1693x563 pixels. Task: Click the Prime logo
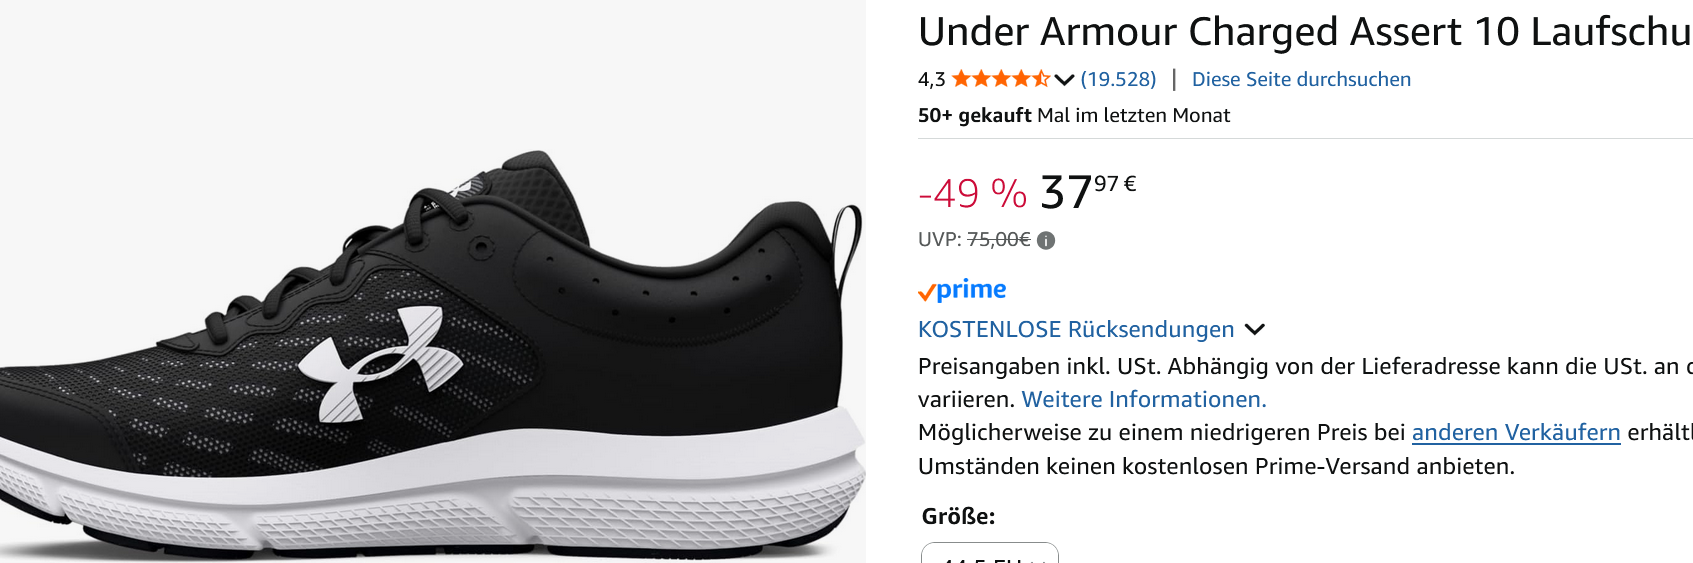click(962, 289)
